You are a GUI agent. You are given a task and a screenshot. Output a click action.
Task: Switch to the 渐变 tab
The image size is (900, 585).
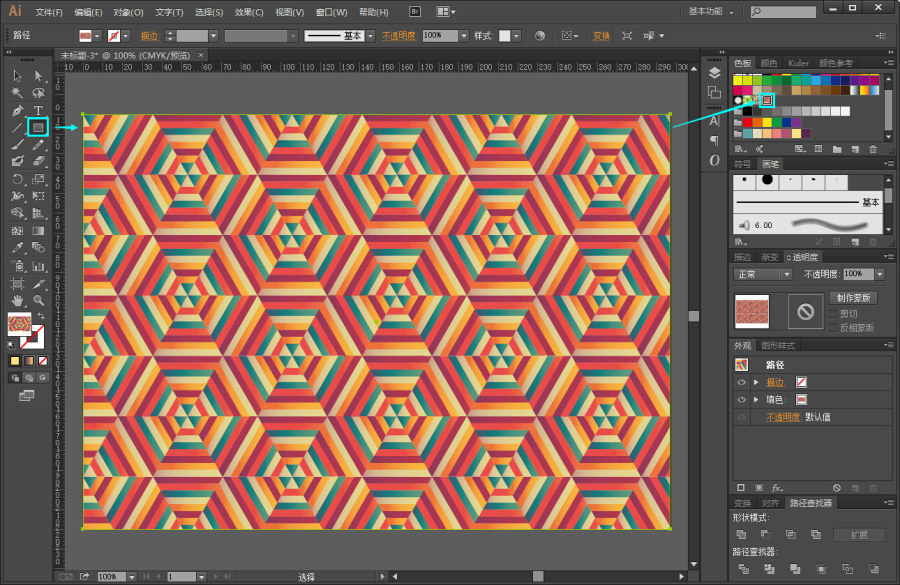[x=769, y=257]
